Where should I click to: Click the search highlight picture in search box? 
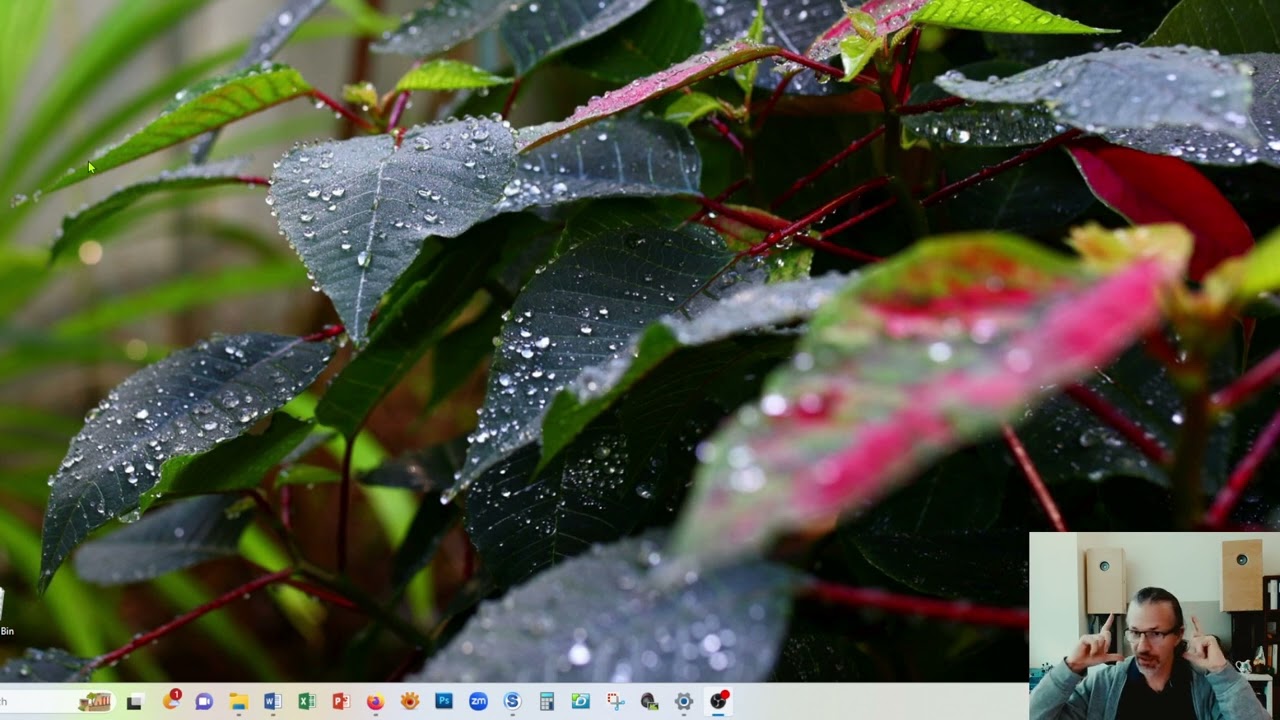[94, 702]
